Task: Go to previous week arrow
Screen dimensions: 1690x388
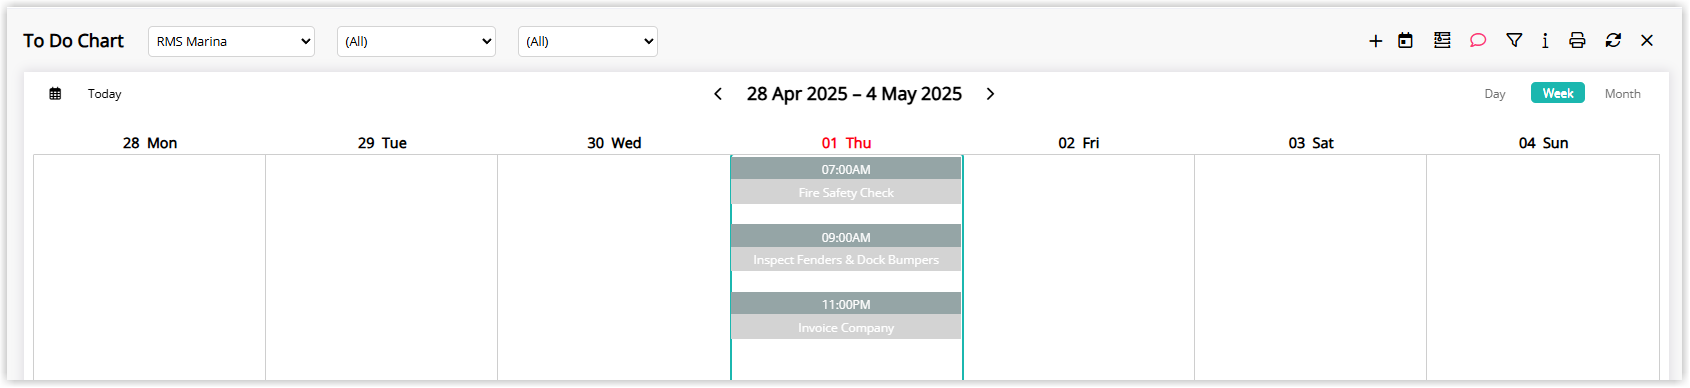Action: (x=718, y=94)
